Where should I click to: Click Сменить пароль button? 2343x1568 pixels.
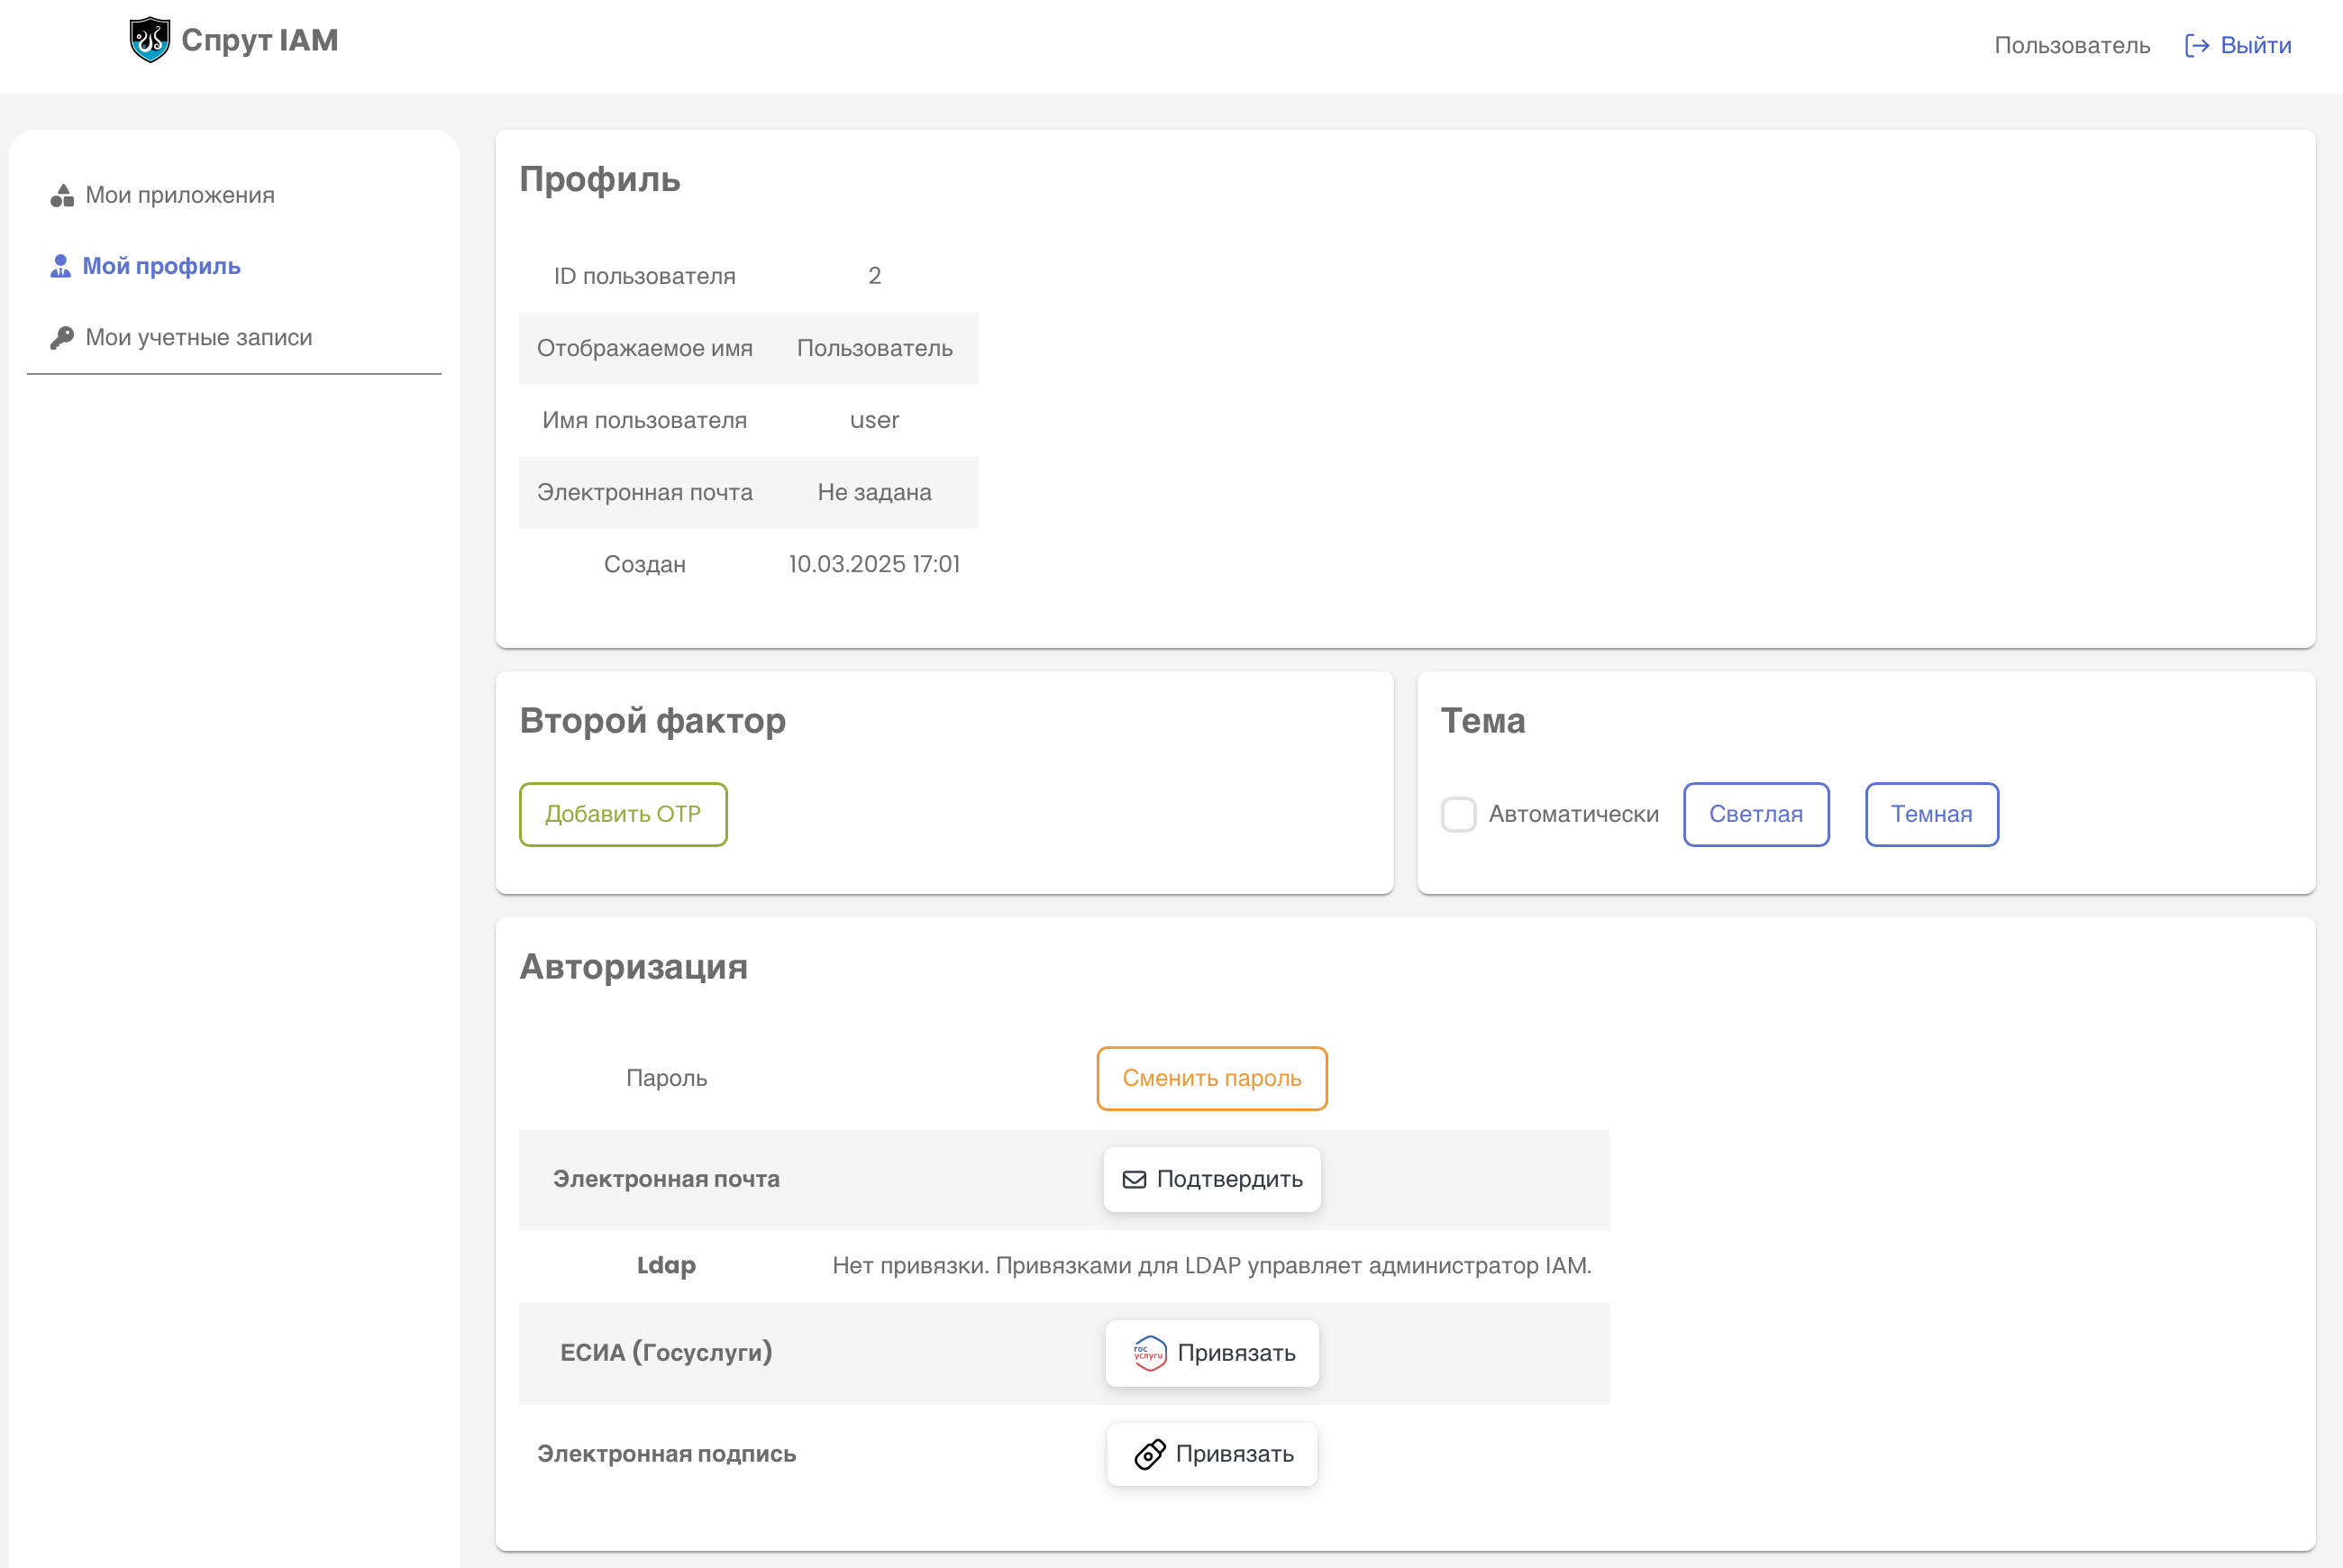1212,1078
